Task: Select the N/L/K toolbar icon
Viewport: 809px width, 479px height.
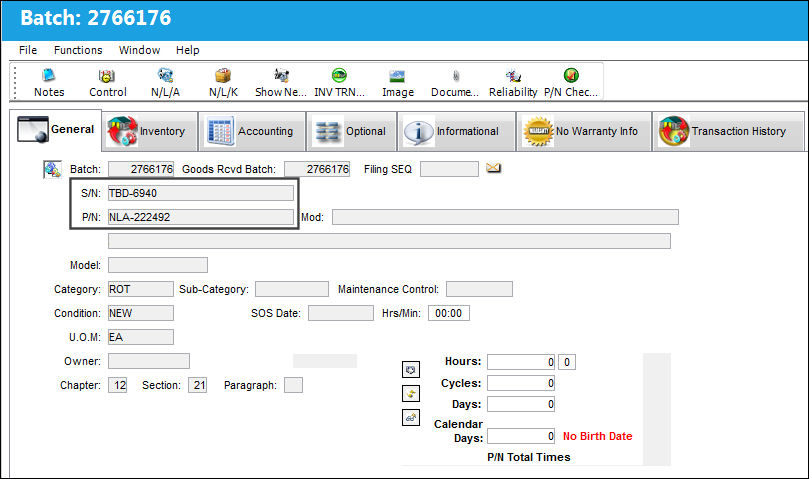Action: (x=223, y=76)
